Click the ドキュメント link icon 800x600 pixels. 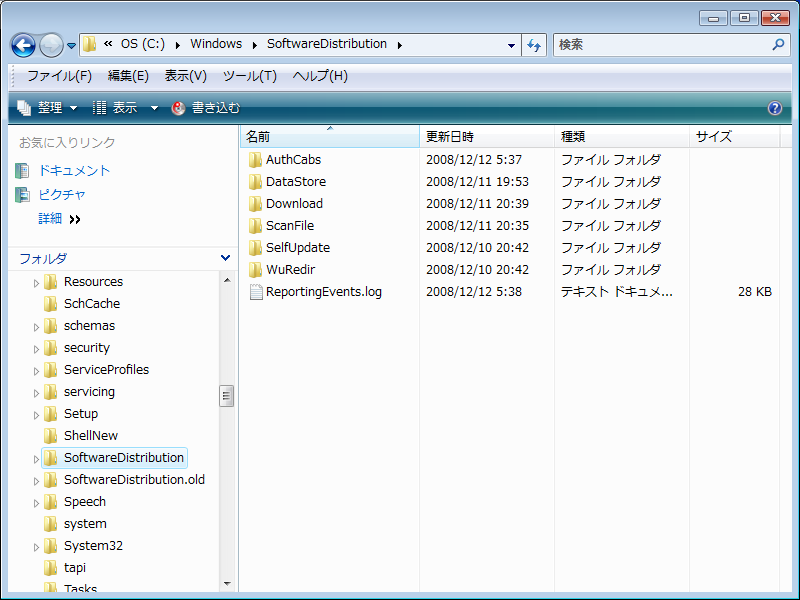coord(22,171)
